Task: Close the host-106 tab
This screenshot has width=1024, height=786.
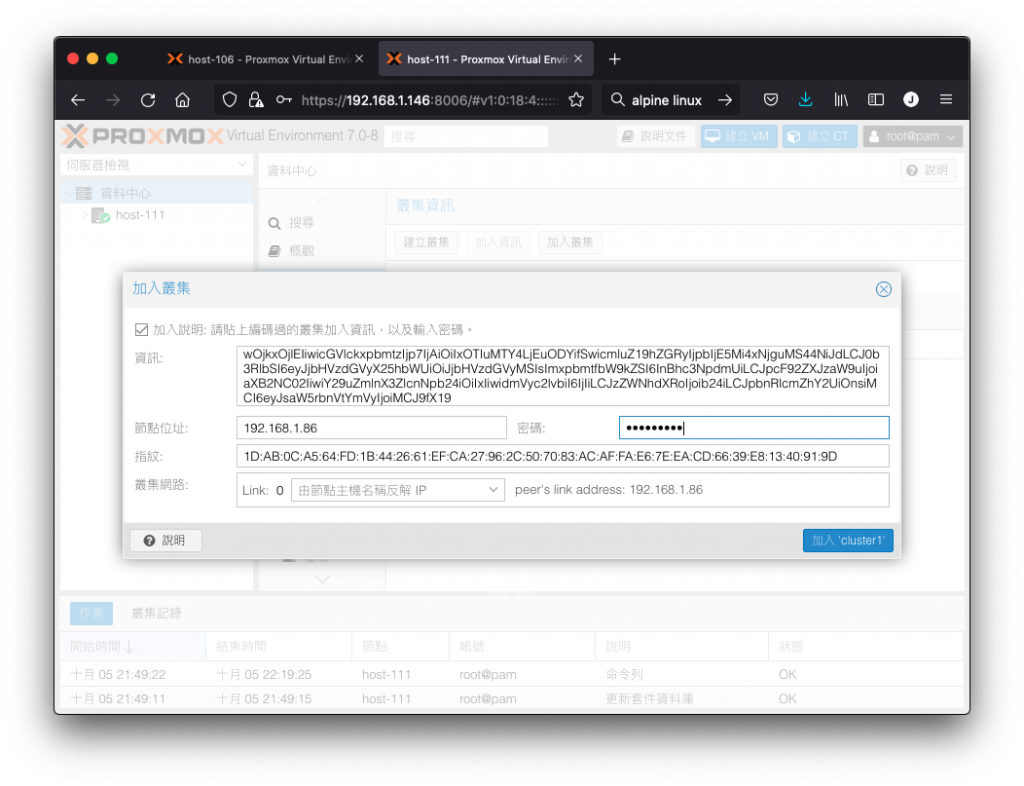Action: point(359,59)
